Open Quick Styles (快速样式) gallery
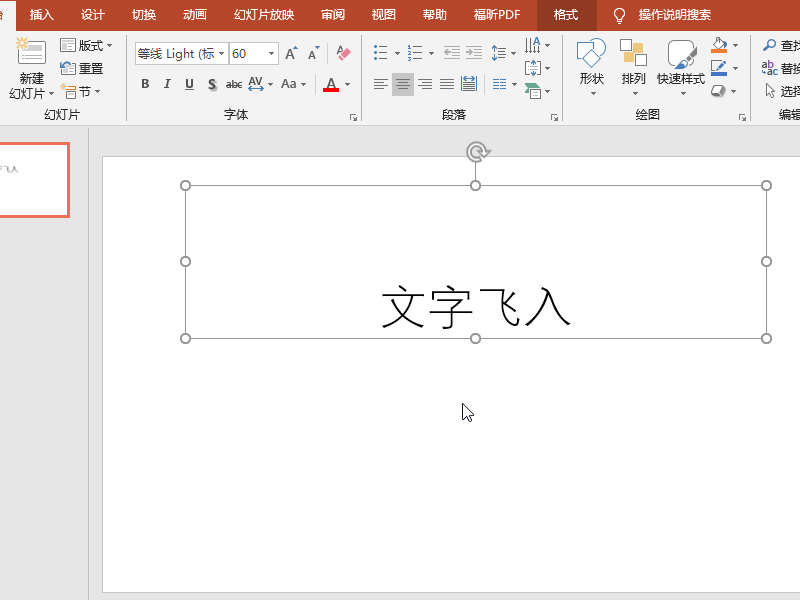Screen dimensions: 800x600 click(x=681, y=67)
